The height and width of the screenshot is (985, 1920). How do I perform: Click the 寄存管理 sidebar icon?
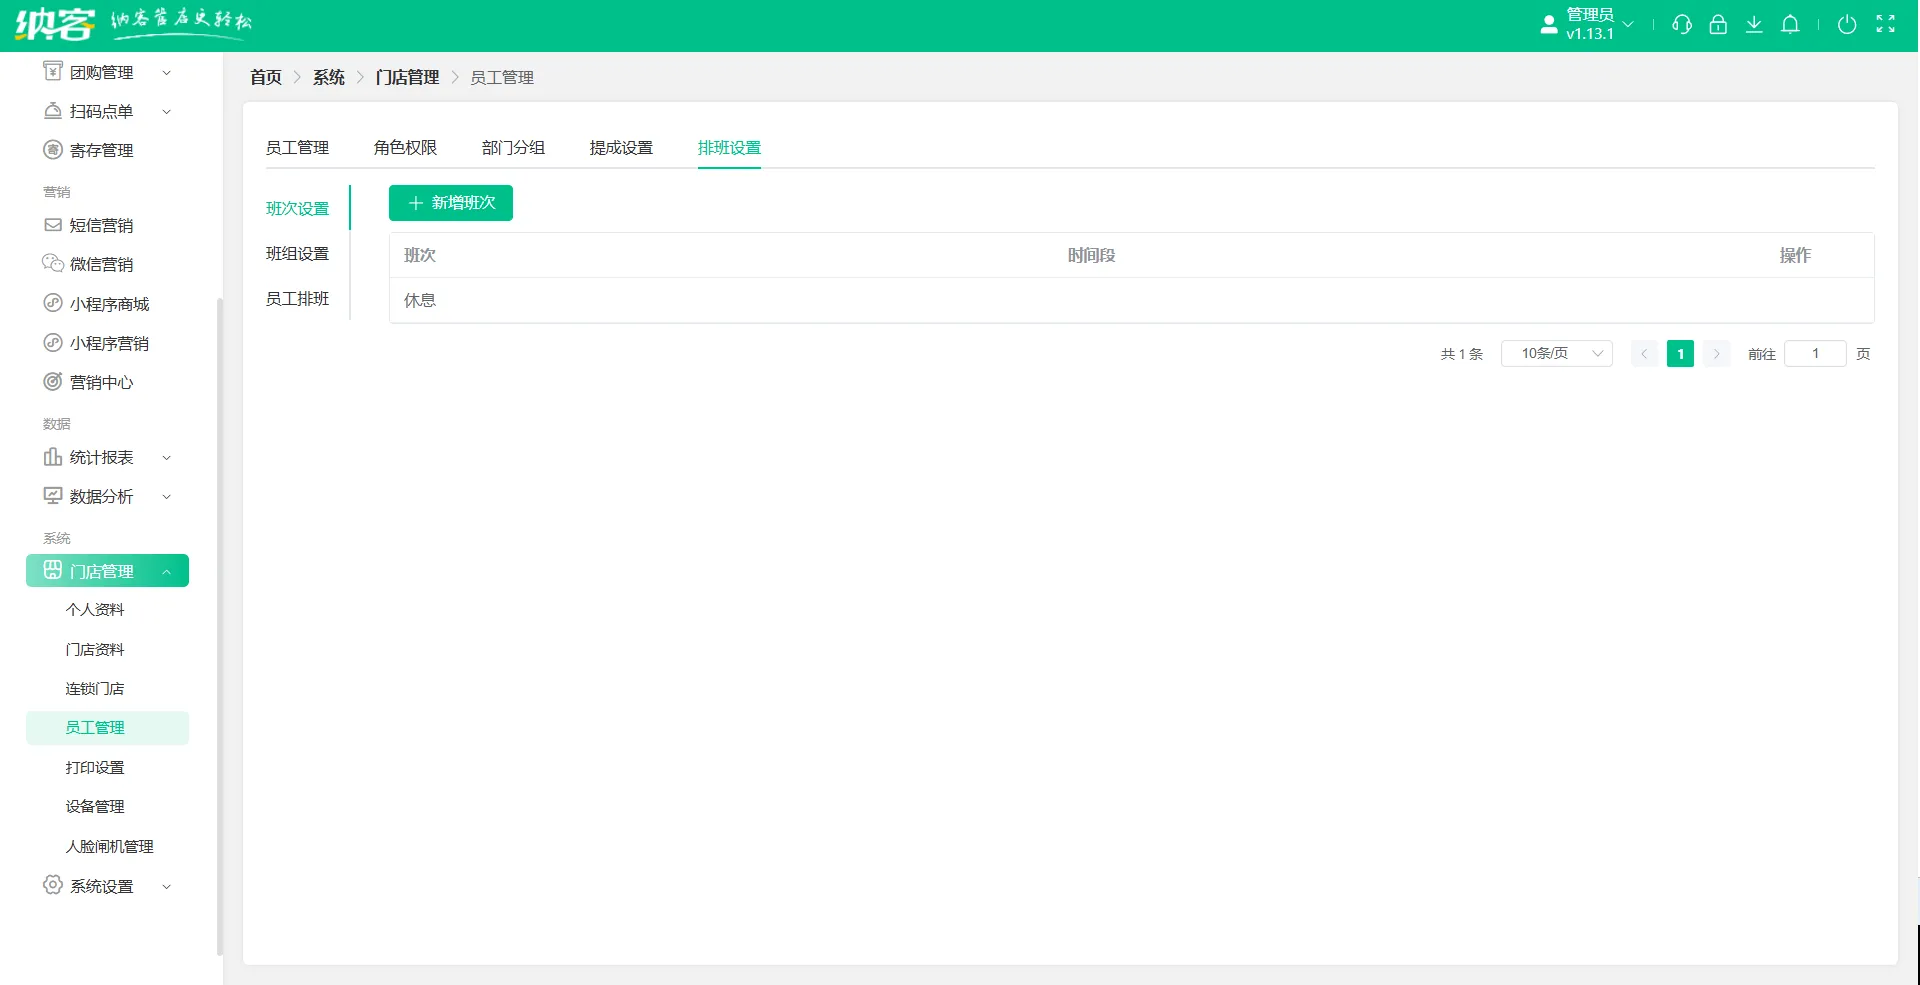click(53, 150)
